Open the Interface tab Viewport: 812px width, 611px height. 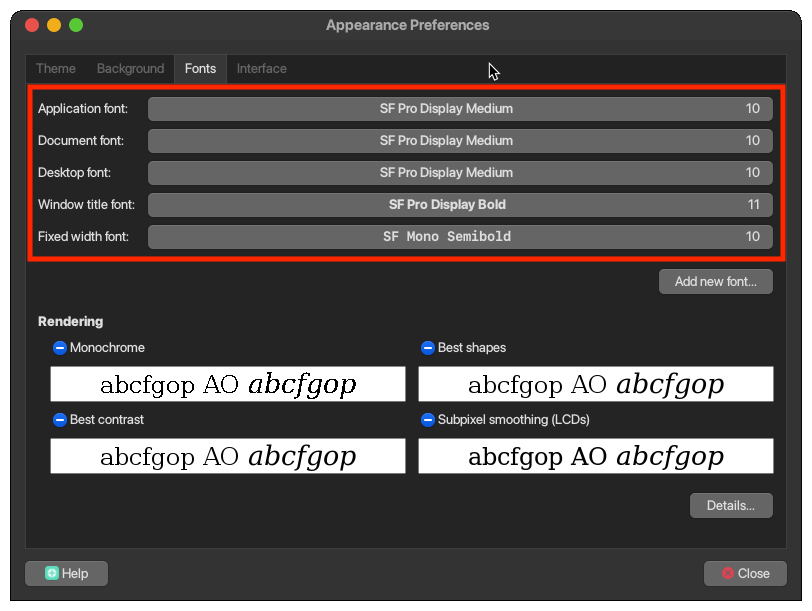click(262, 69)
